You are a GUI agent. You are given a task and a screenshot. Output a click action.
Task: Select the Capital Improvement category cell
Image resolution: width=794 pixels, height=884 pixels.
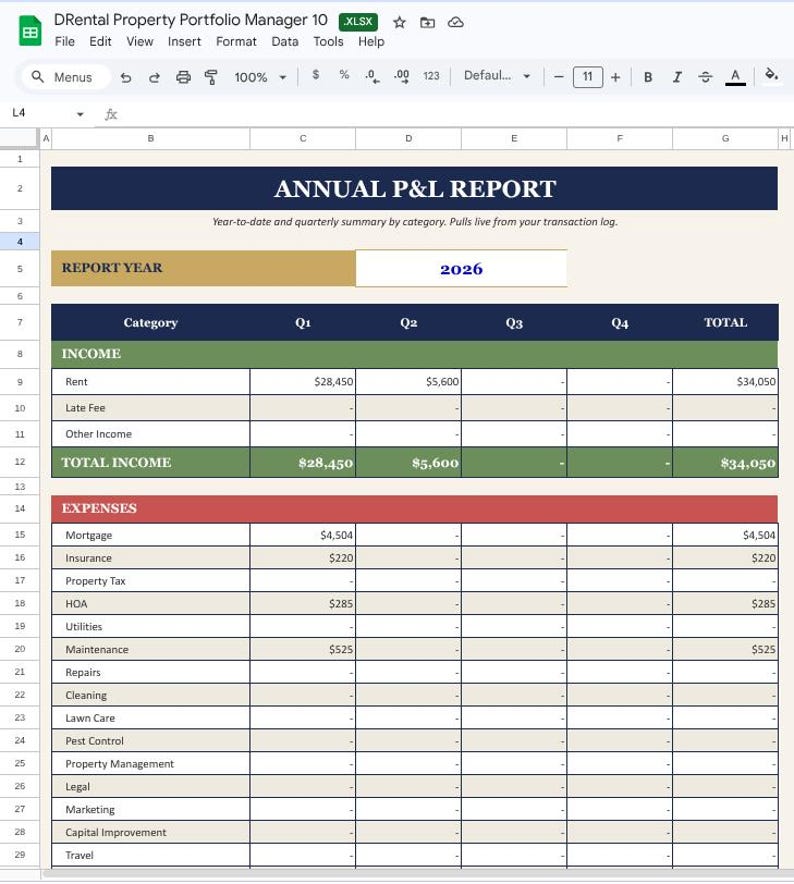point(151,832)
